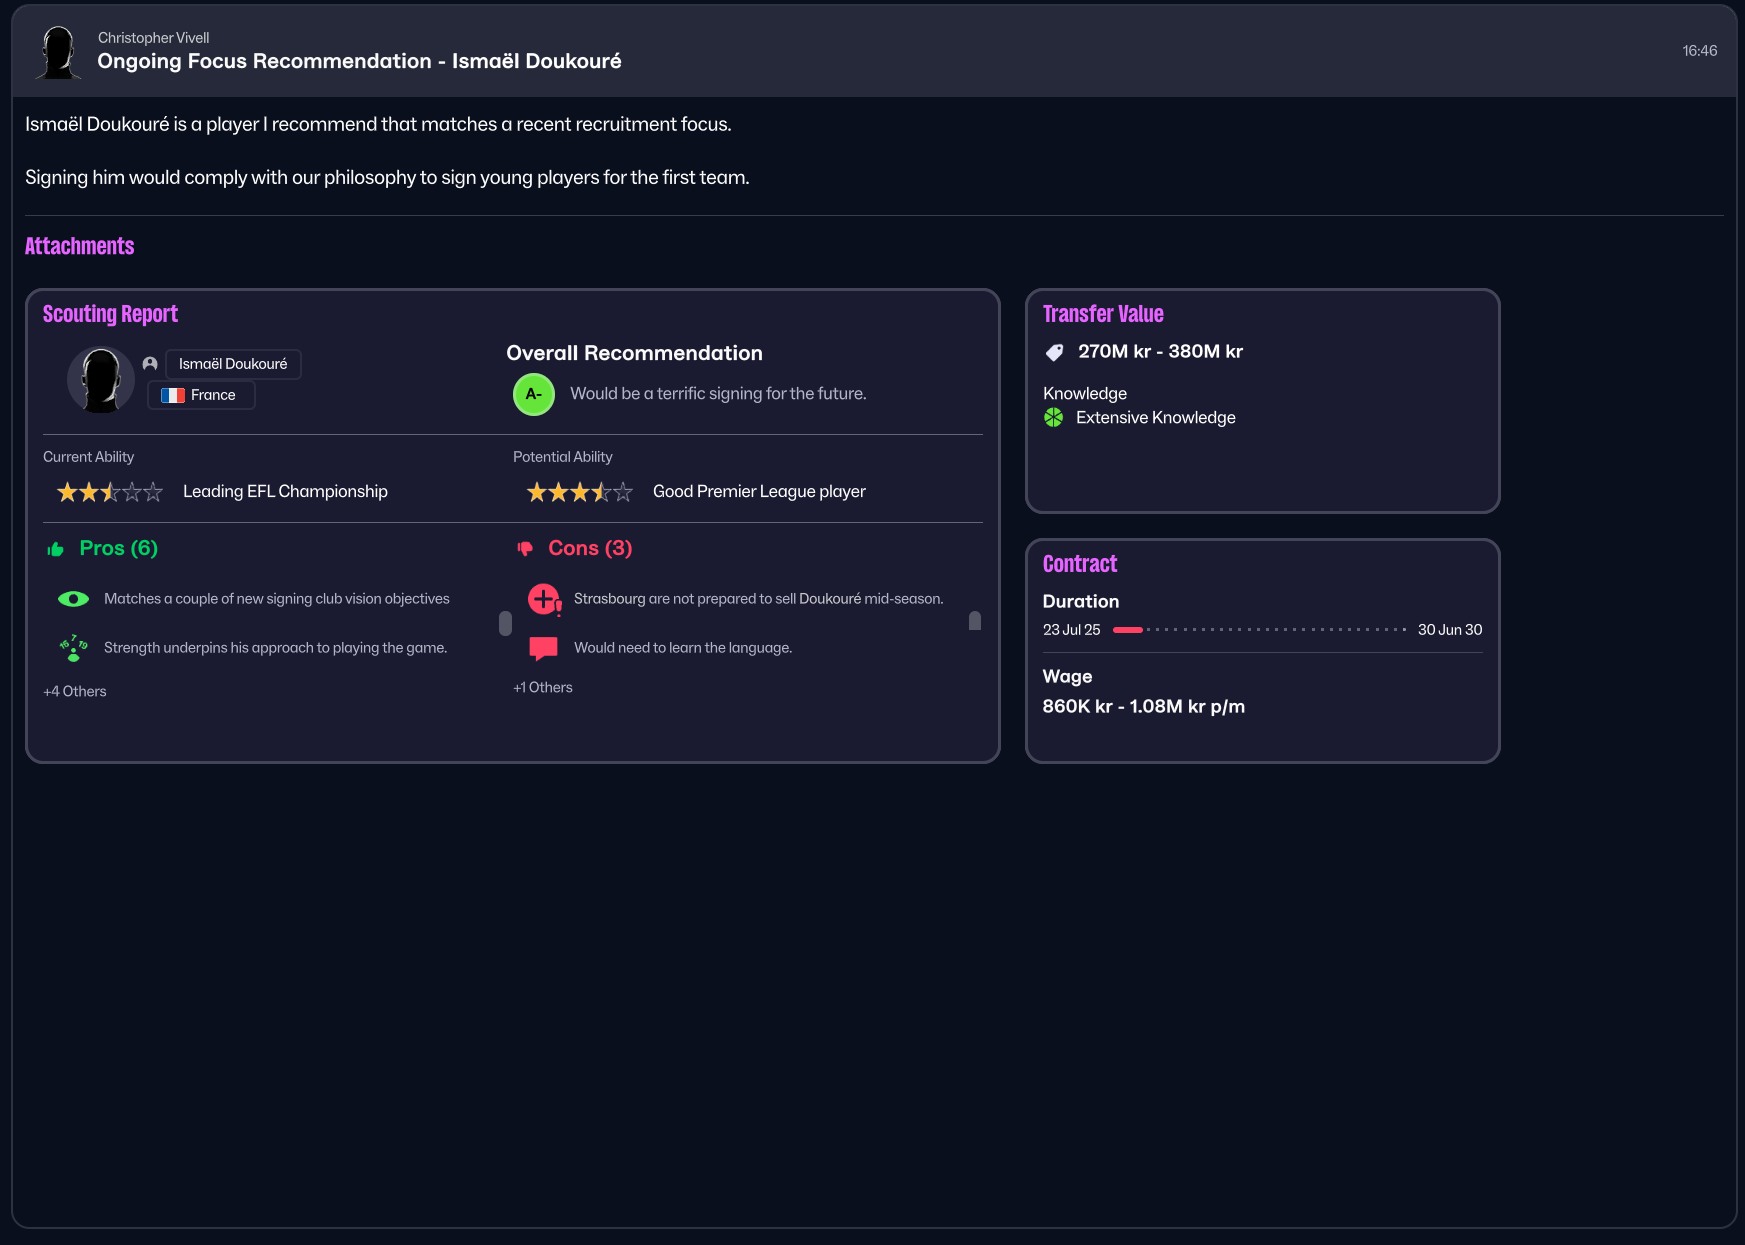The width and height of the screenshot is (1745, 1245).
Task: Click the red thumbs-down Cons icon
Action: coord(525,548)
